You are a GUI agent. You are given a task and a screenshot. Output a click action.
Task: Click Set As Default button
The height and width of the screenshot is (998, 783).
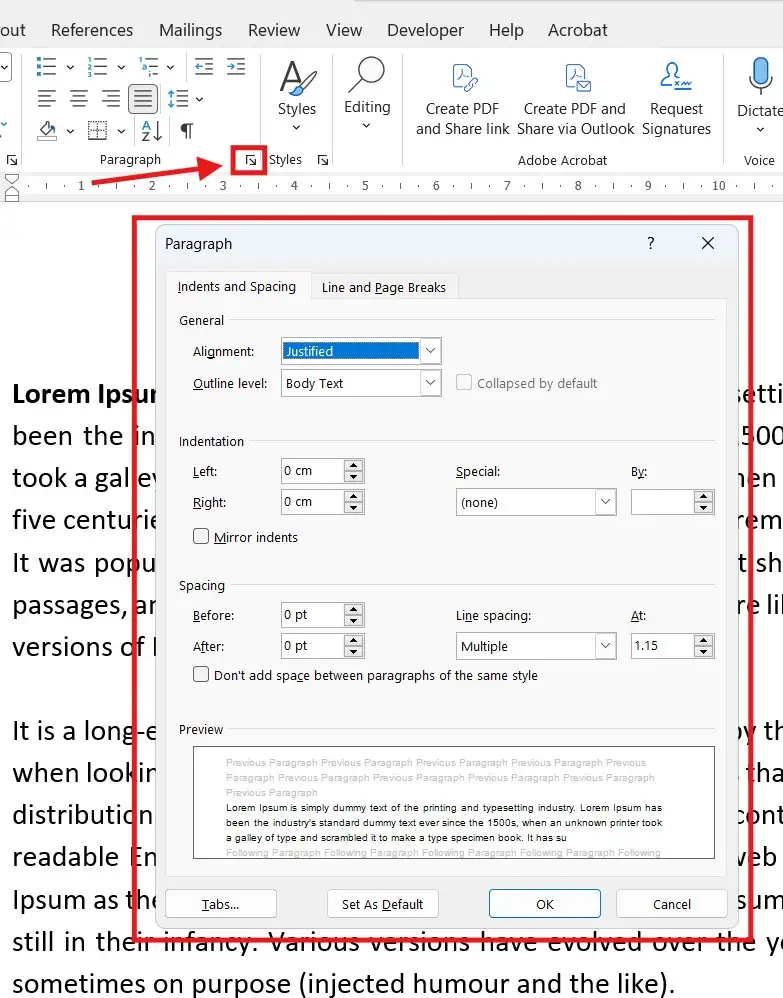pyautogui.click(x=383, y=904)
